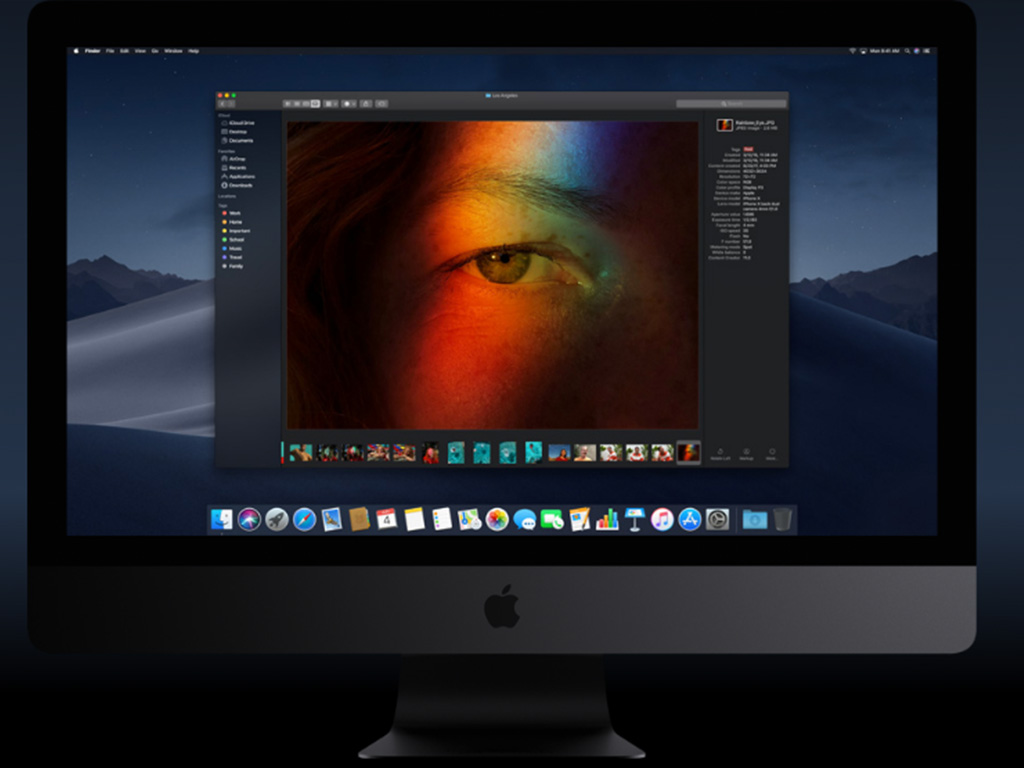Image resolution: width=1024 pixels, height=768 pixels.
Task: Click the search field in the Finder window
Action: pos(732,102)
